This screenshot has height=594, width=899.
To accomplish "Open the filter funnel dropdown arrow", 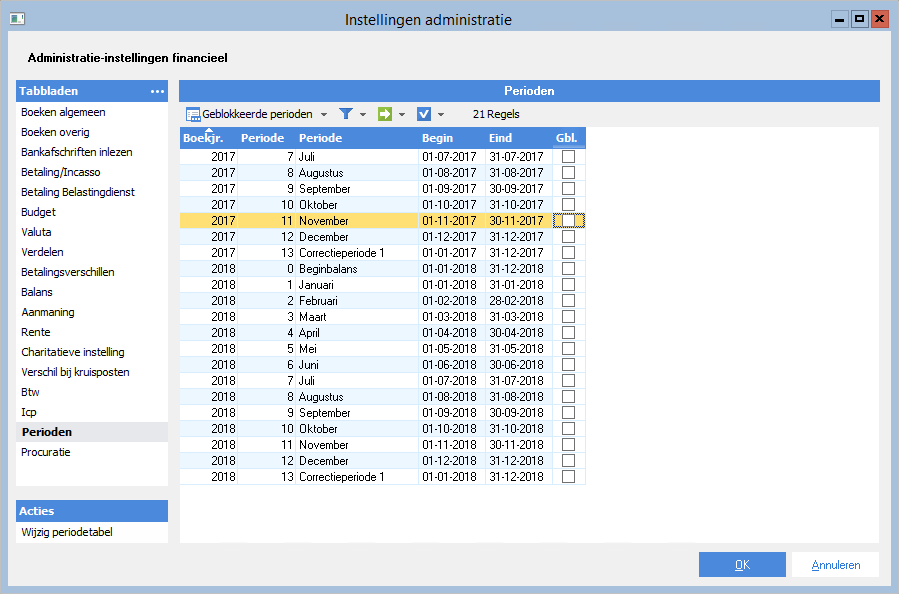I will (x=363, y=115).
